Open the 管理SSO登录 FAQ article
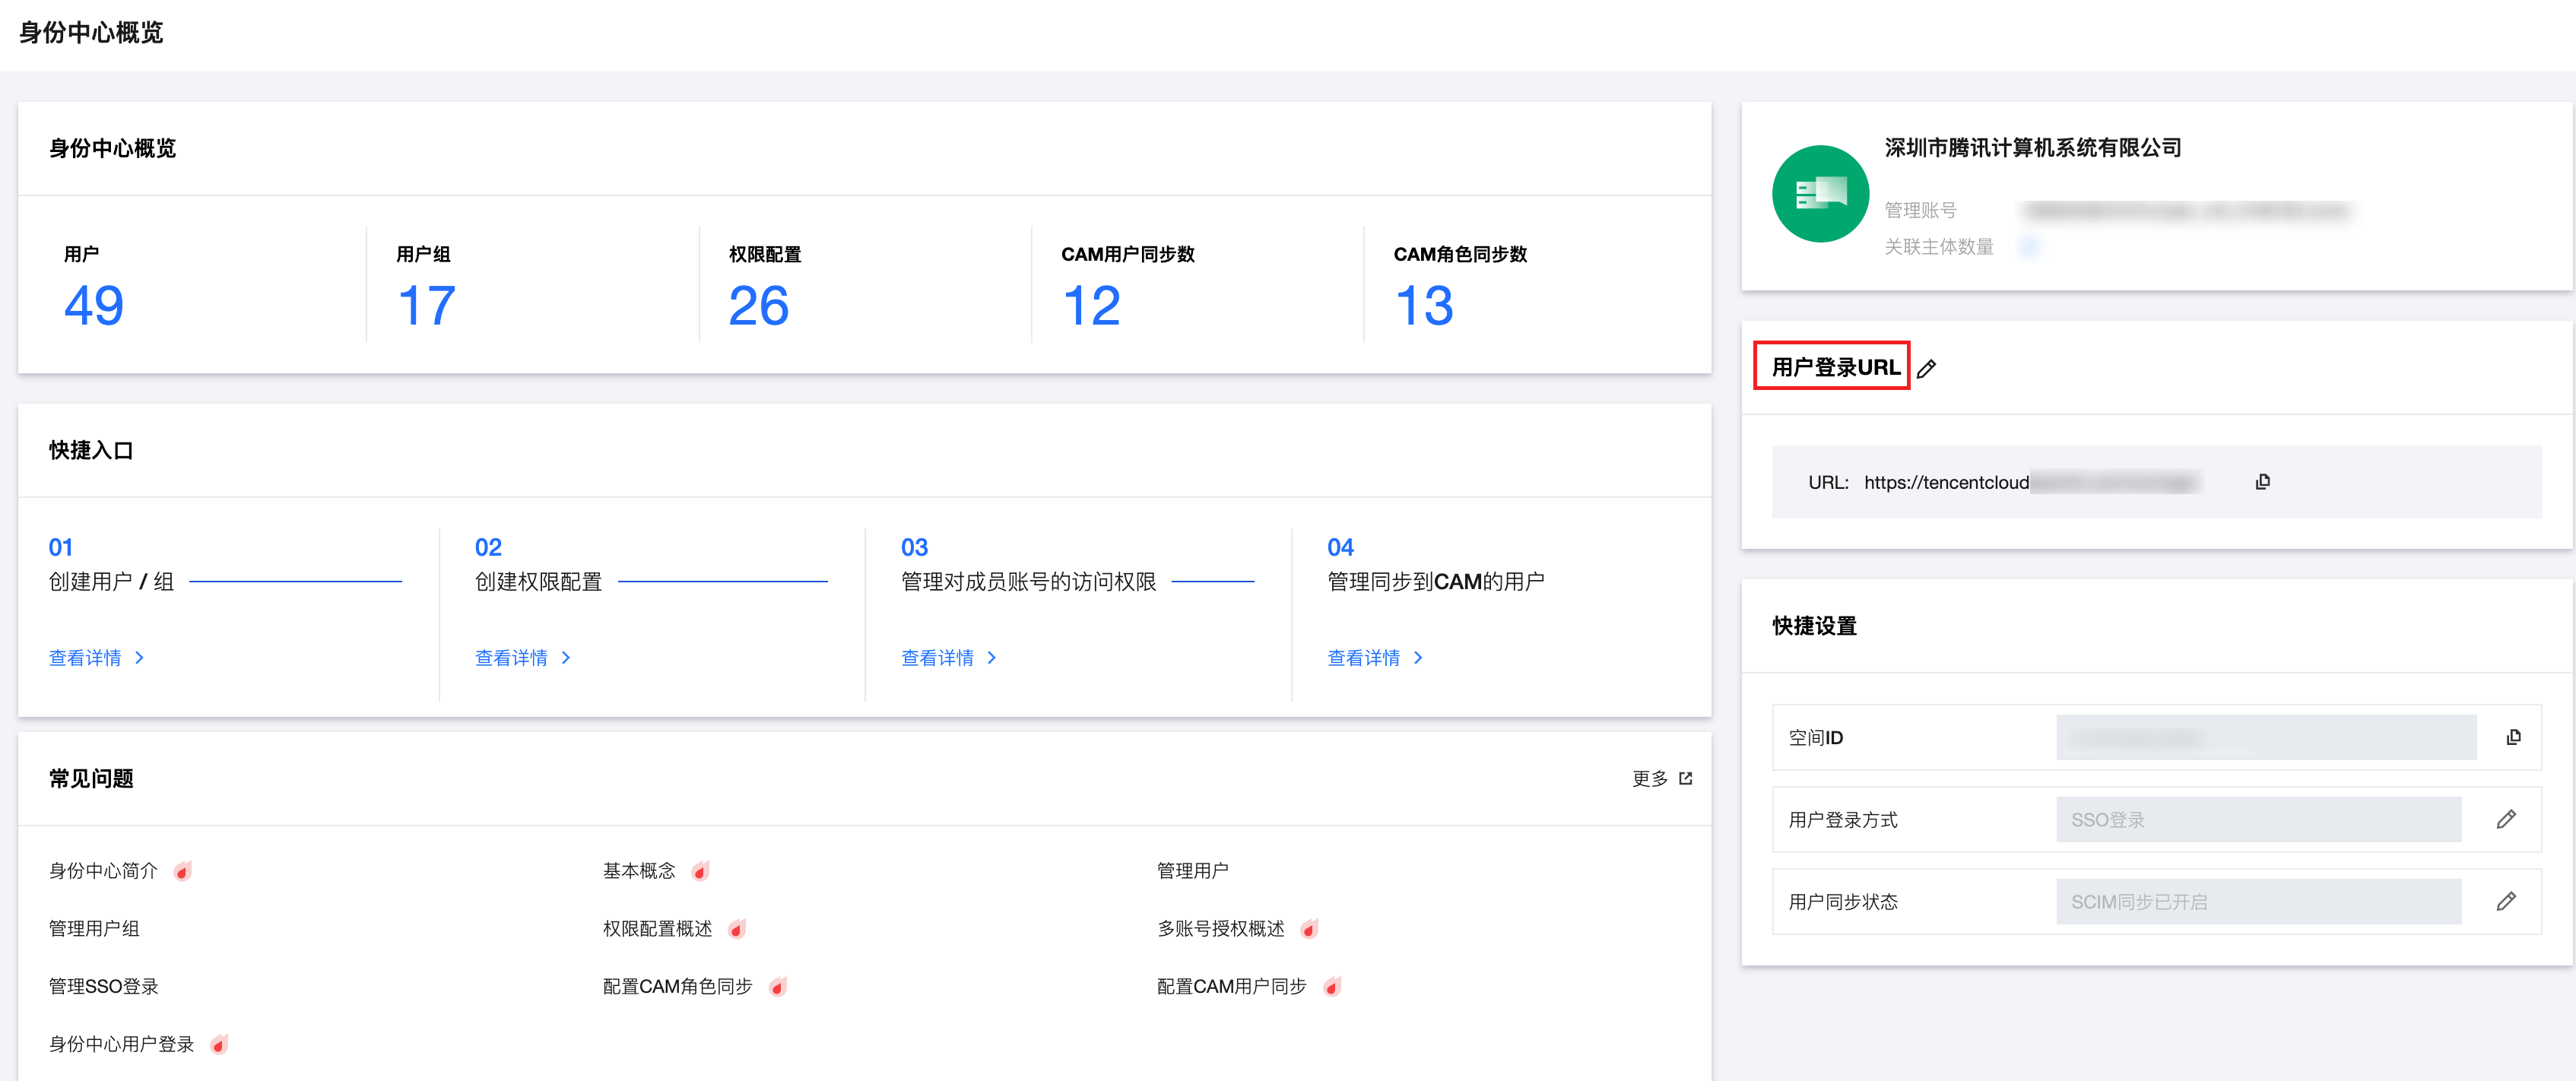 [x=104, y=986]
